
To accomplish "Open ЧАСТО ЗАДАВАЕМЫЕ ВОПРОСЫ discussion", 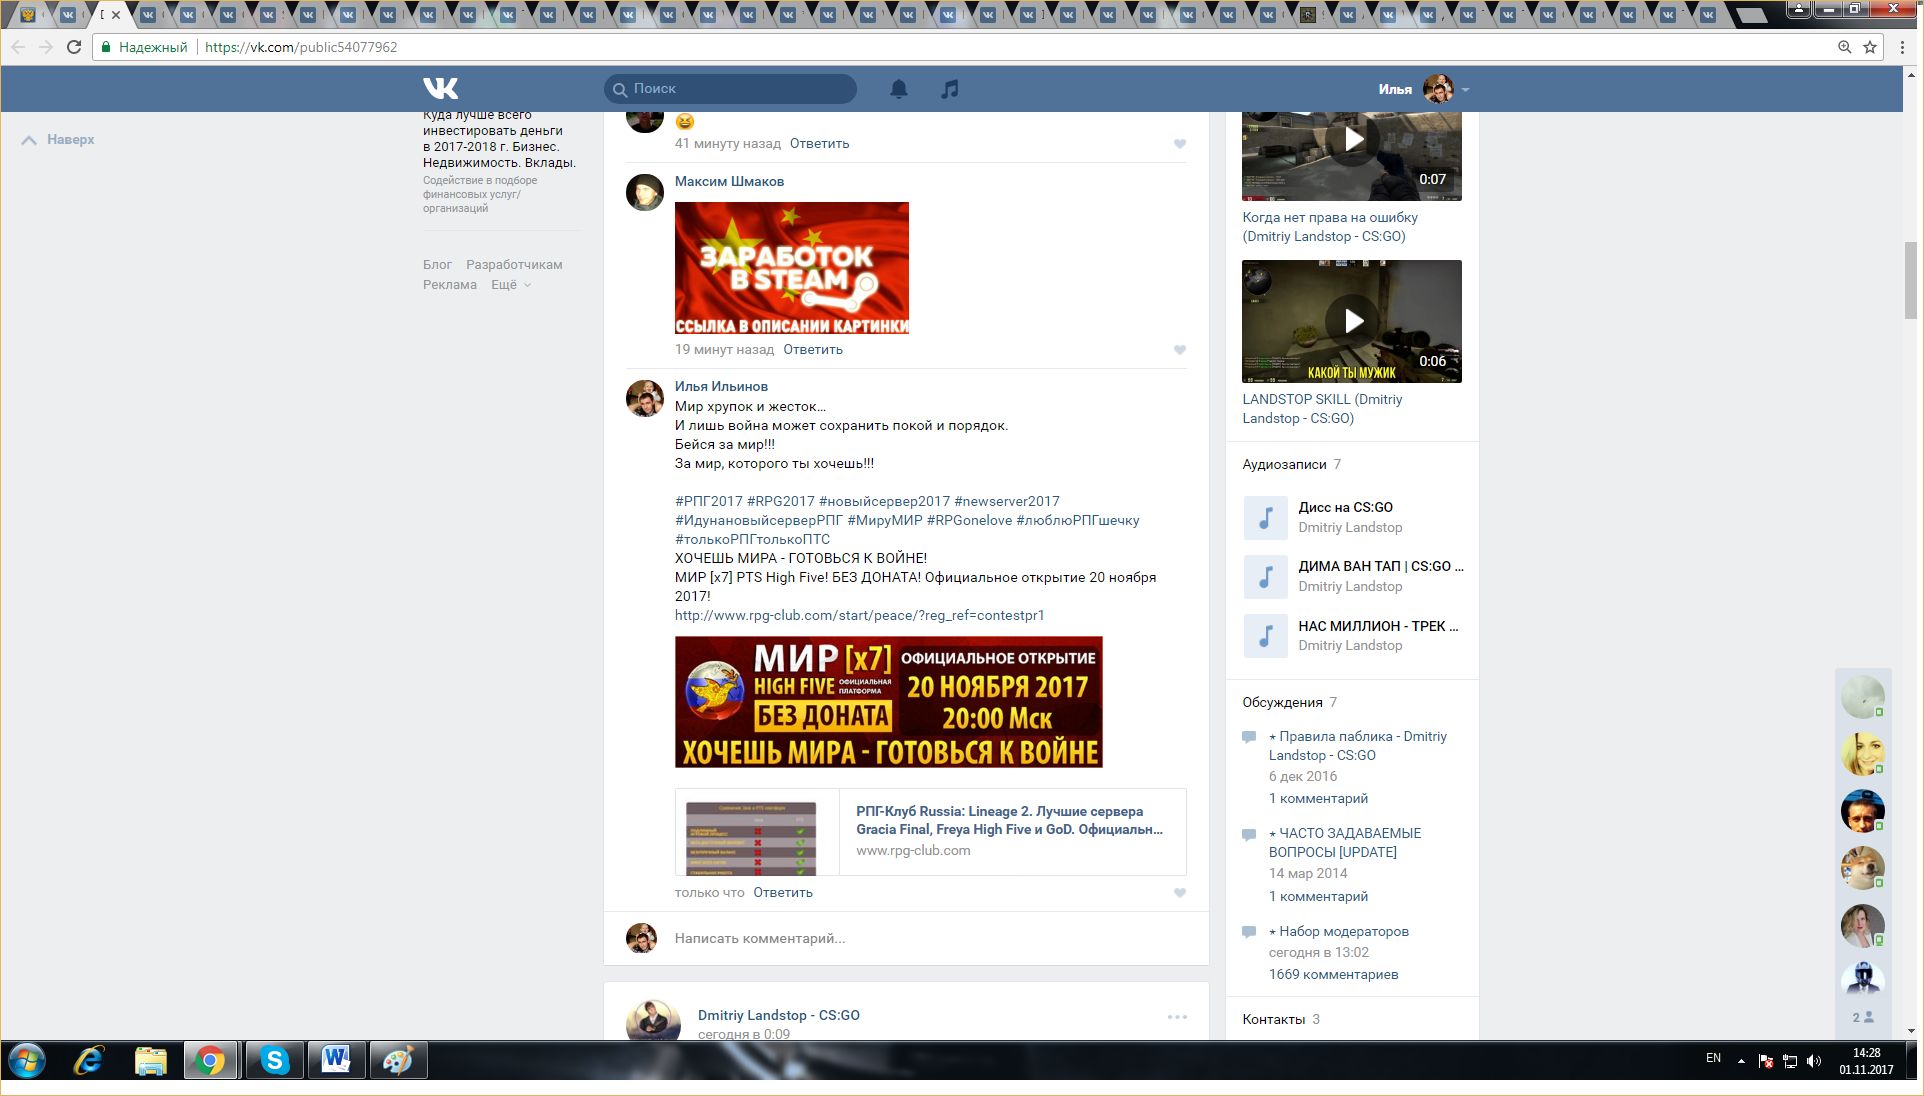I will pyautogui.click(x=1345, y=843).
